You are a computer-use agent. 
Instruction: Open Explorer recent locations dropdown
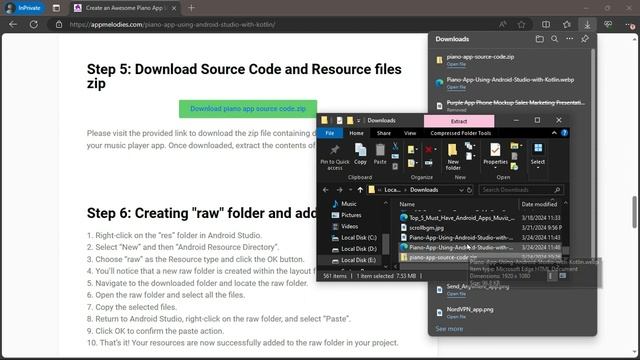tap(350, 190)
